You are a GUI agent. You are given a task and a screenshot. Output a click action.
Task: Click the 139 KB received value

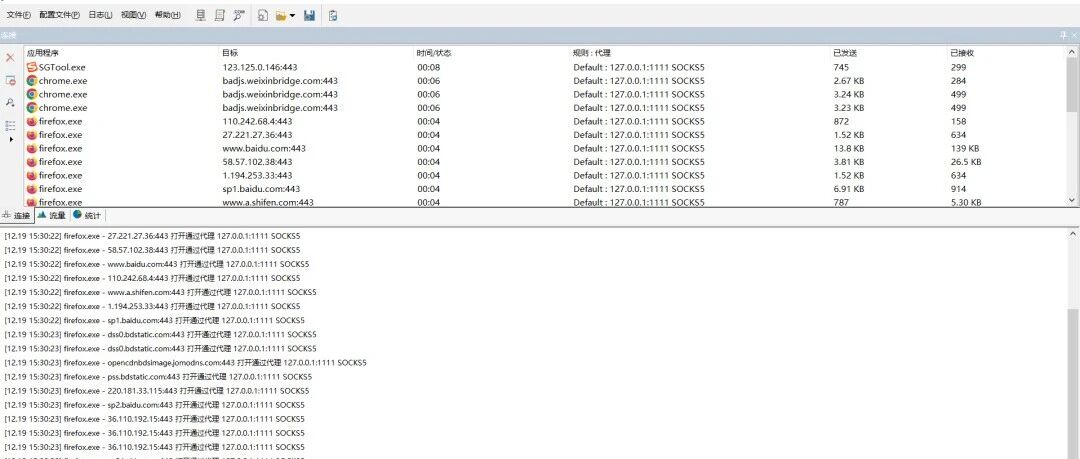[x=964, y=148]
